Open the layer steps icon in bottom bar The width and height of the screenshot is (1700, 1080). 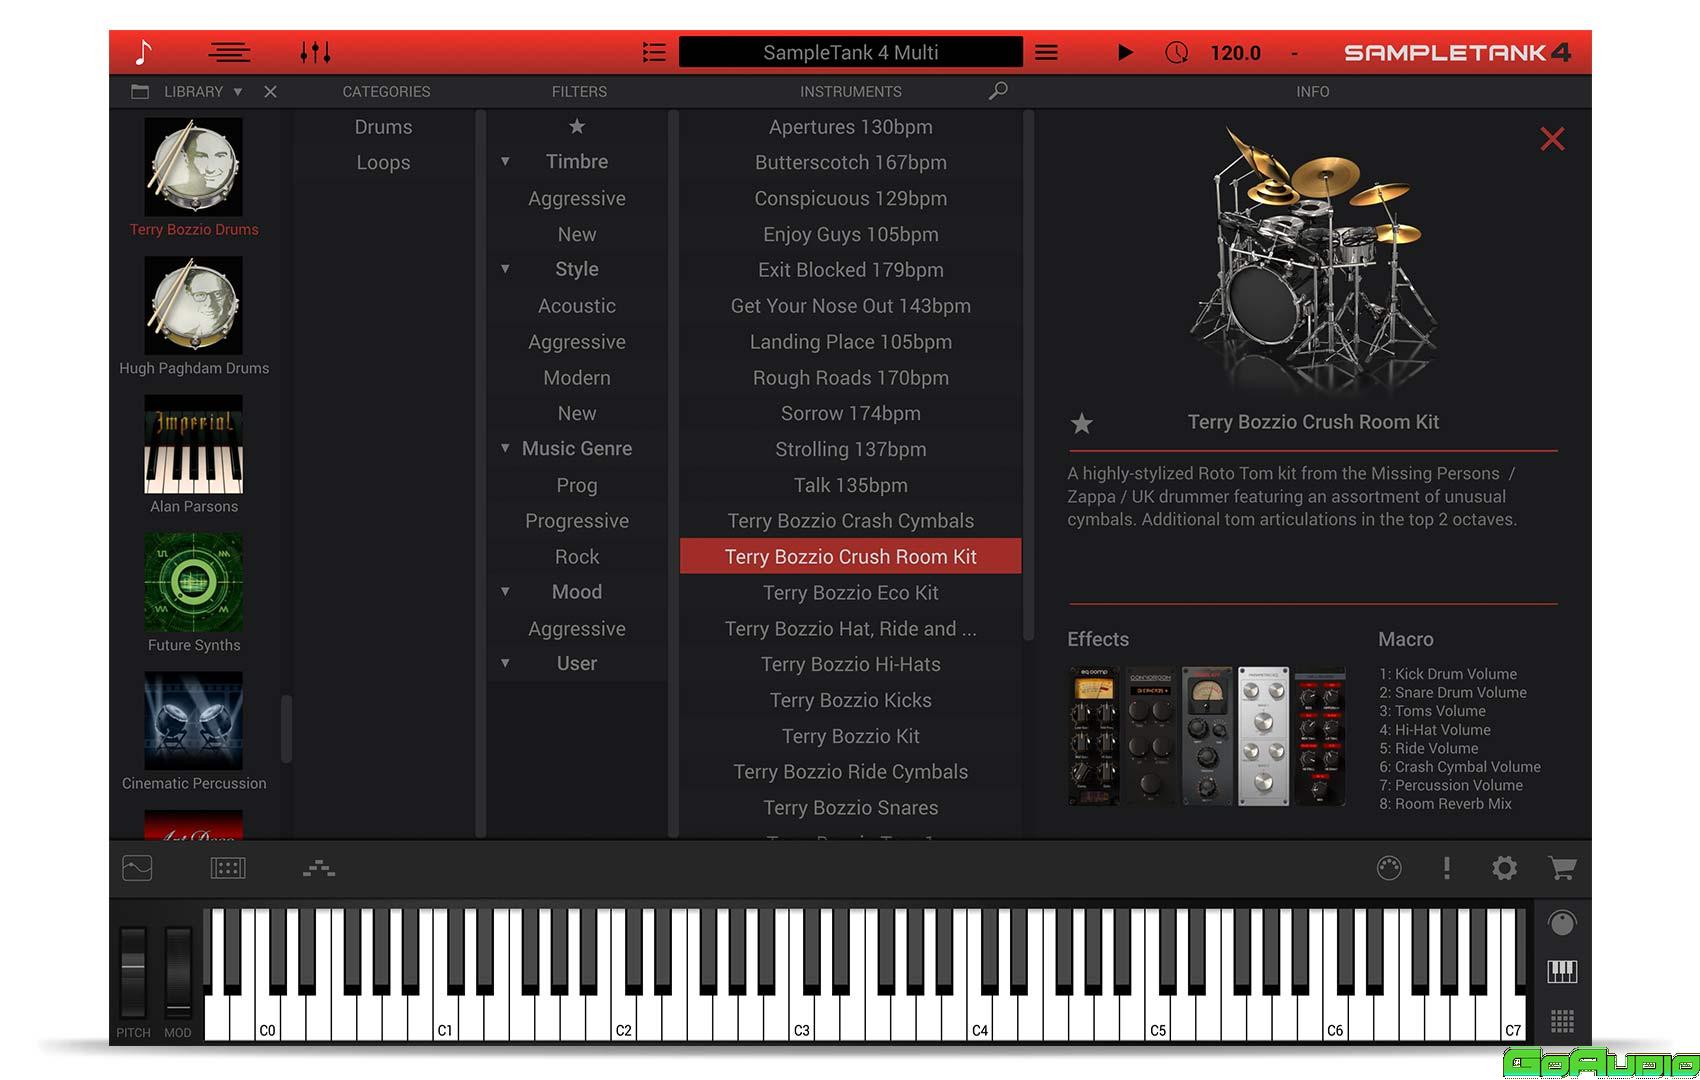[x=319, y=868]
